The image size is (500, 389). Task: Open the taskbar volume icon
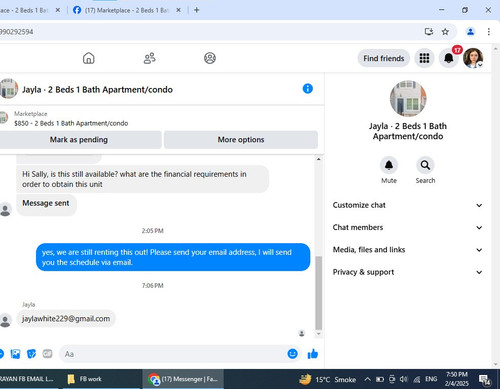point(404,379)
